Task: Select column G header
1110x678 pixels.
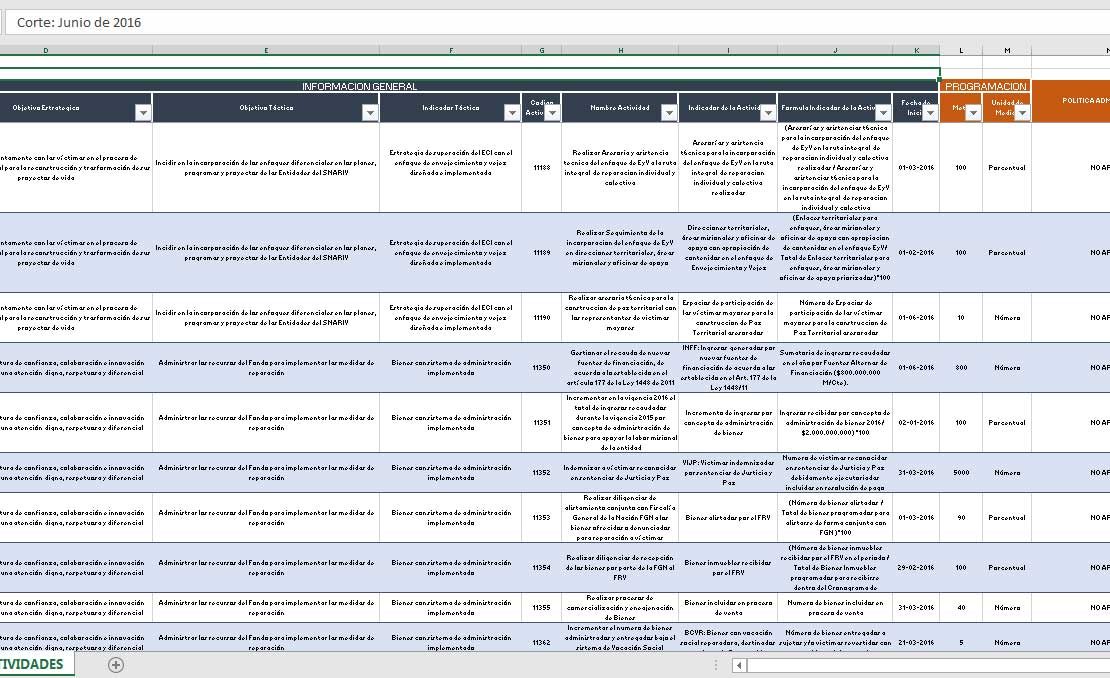Action: point(542,50)
